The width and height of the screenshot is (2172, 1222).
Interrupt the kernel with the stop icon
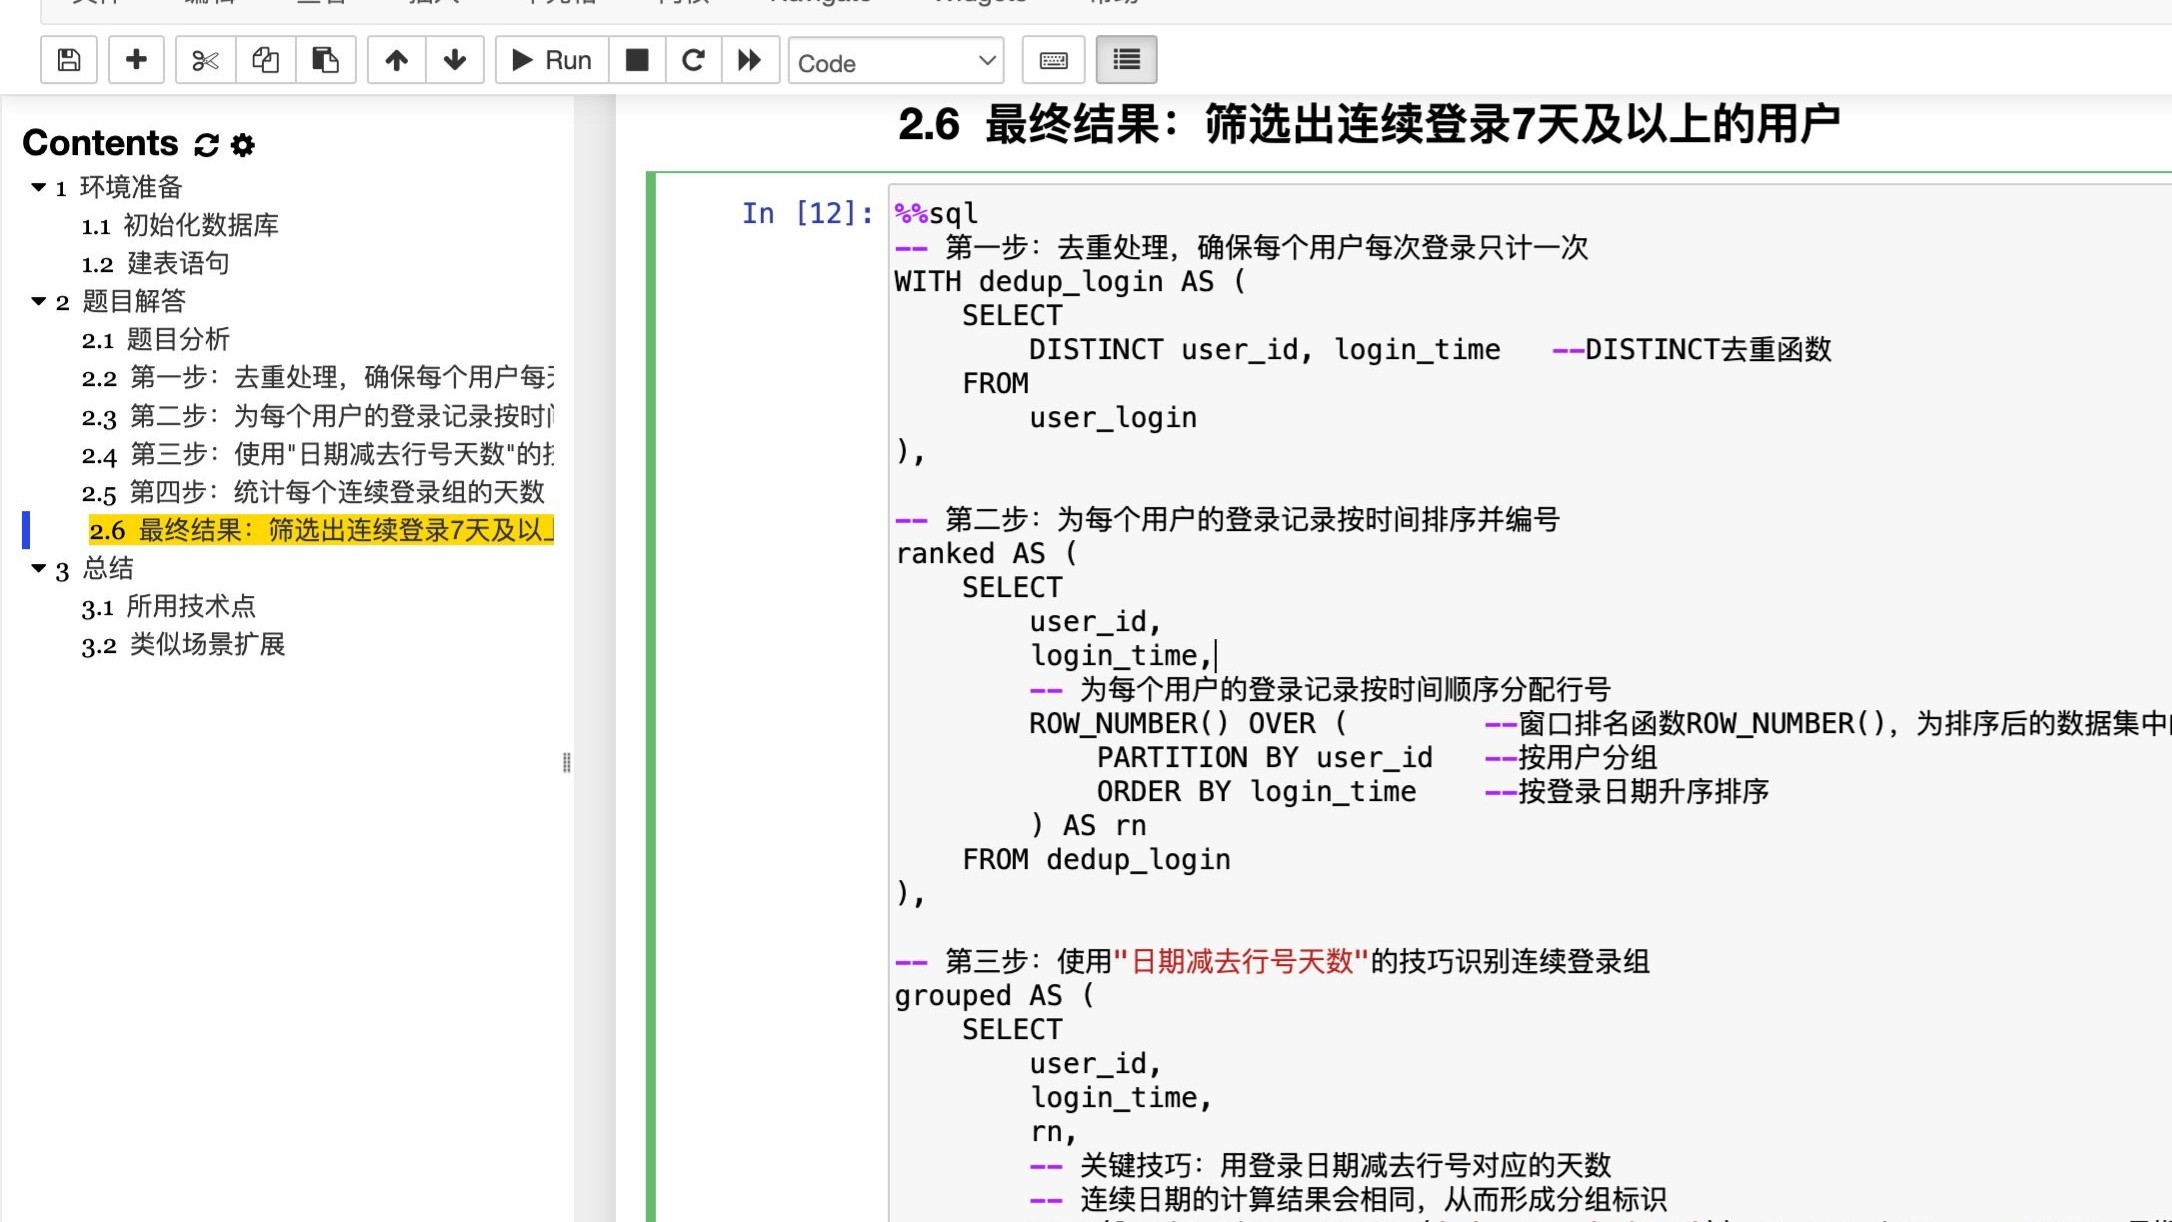click(637, 60)
